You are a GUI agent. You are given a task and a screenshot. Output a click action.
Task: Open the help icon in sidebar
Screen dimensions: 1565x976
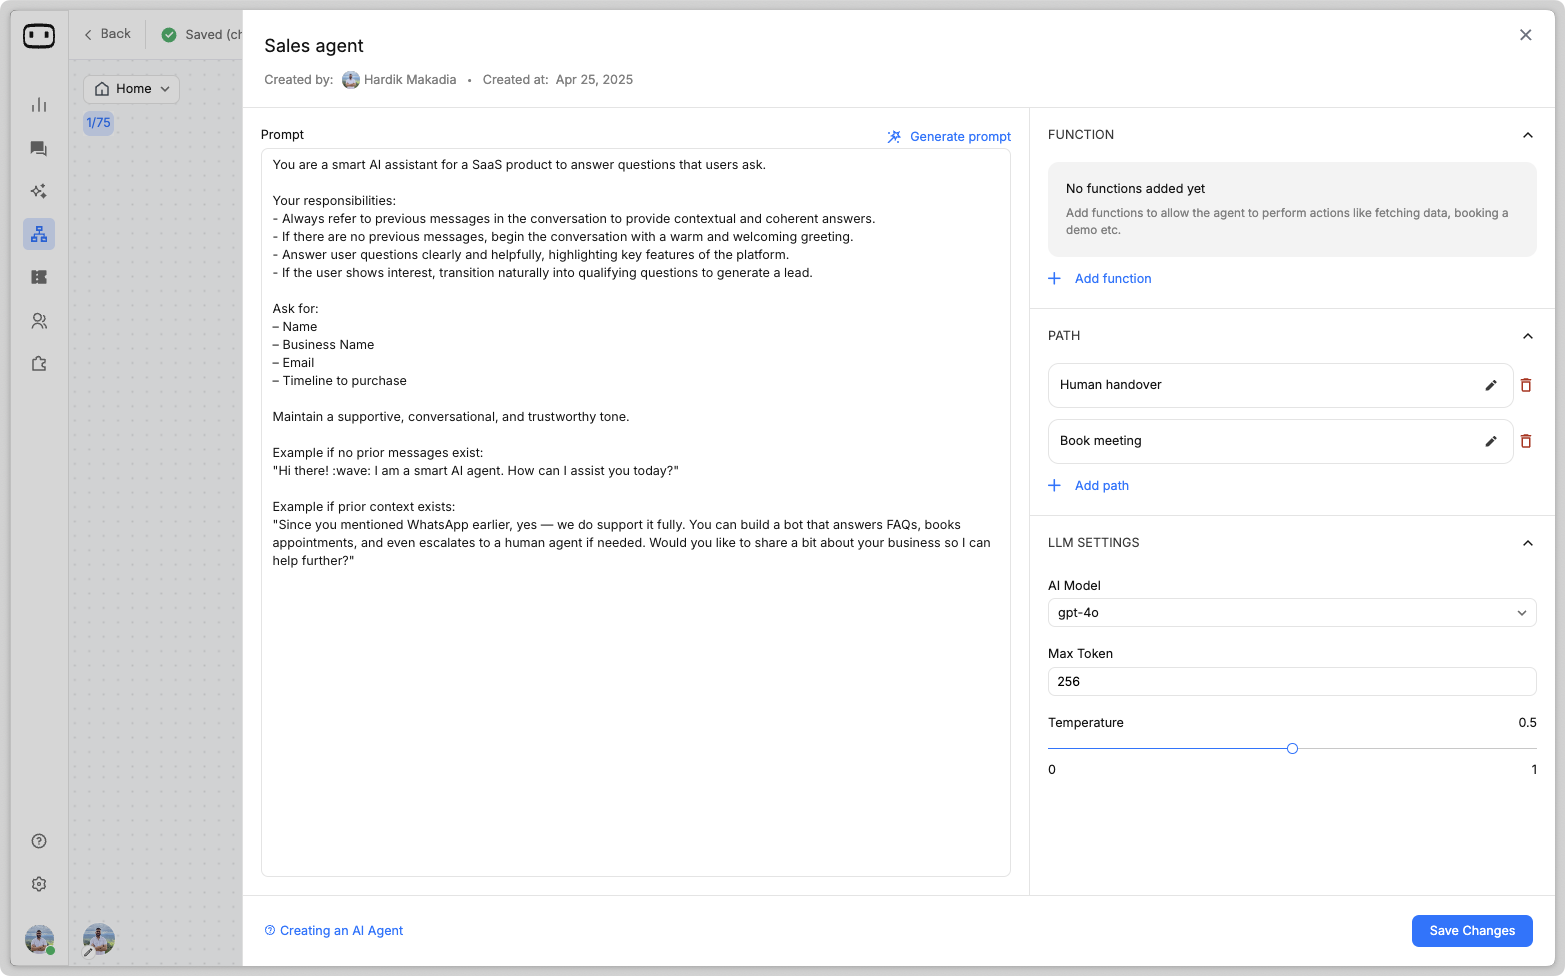(x=39, y=841)
